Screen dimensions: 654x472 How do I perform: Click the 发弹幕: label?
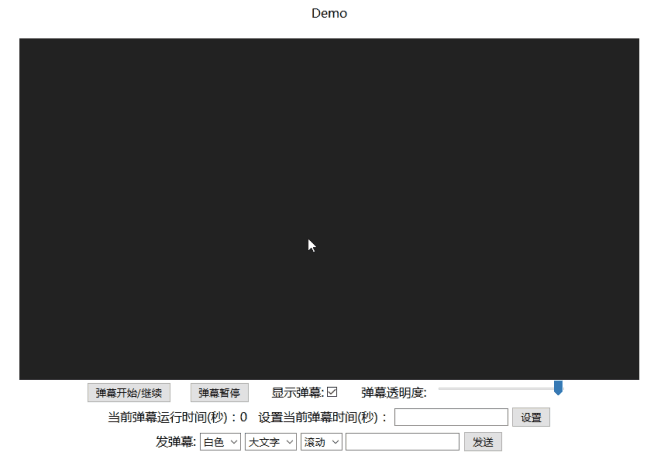(x=176, y=442)
